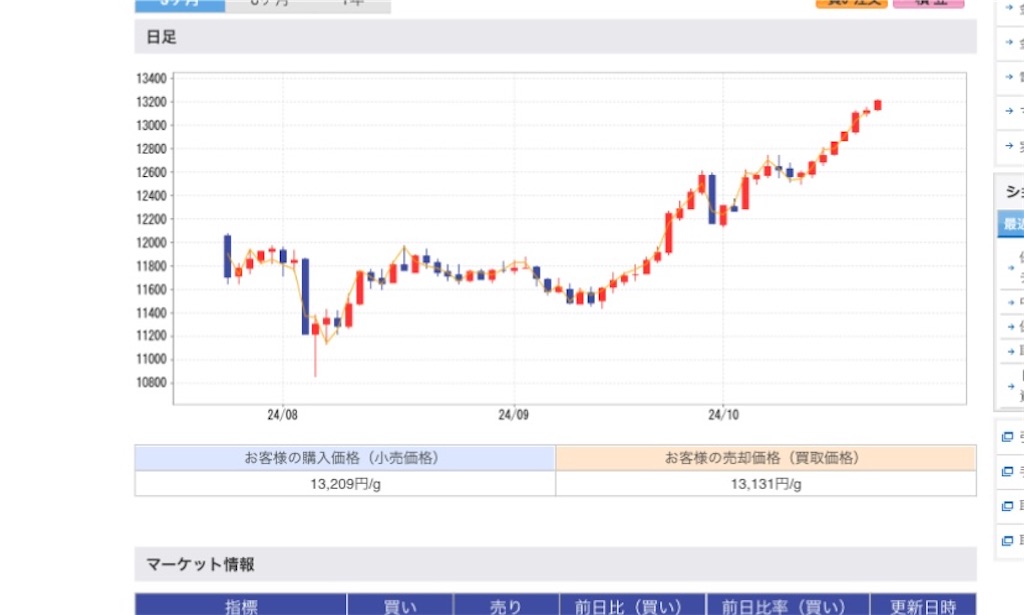
Task: Open the blue 最近 tab in right sidebar
Action: click(x=1011, y=224)
